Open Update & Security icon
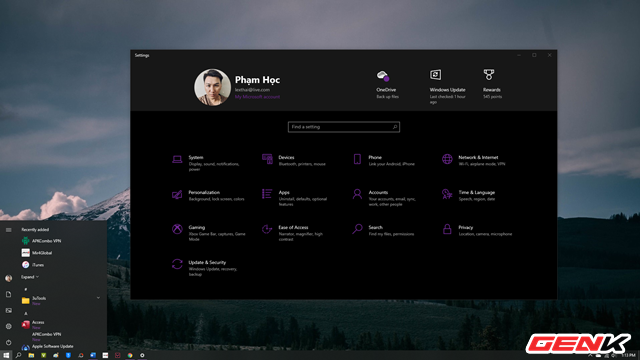This screenshot has height=360, width=640. pos(177,264)
